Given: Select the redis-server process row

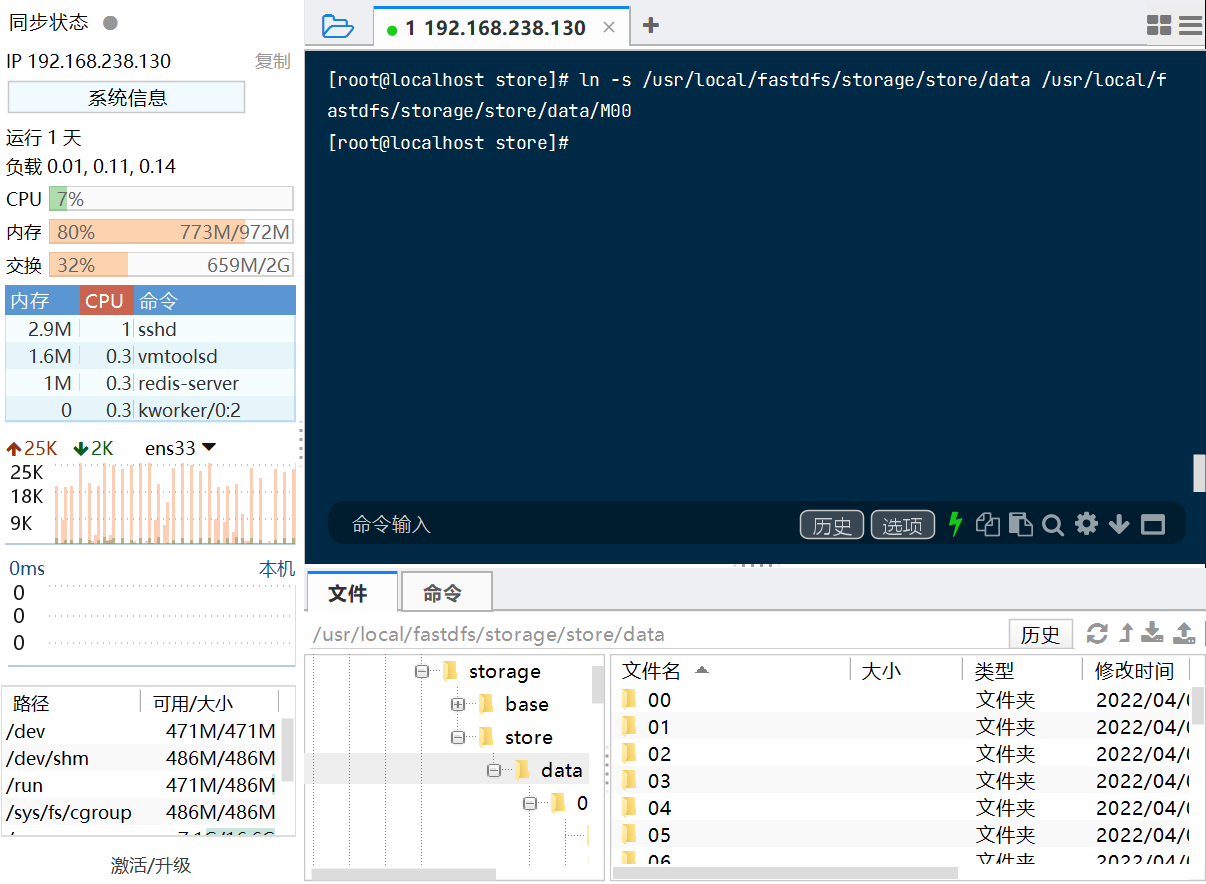Looking at the screenshot, I should point(151,383).
